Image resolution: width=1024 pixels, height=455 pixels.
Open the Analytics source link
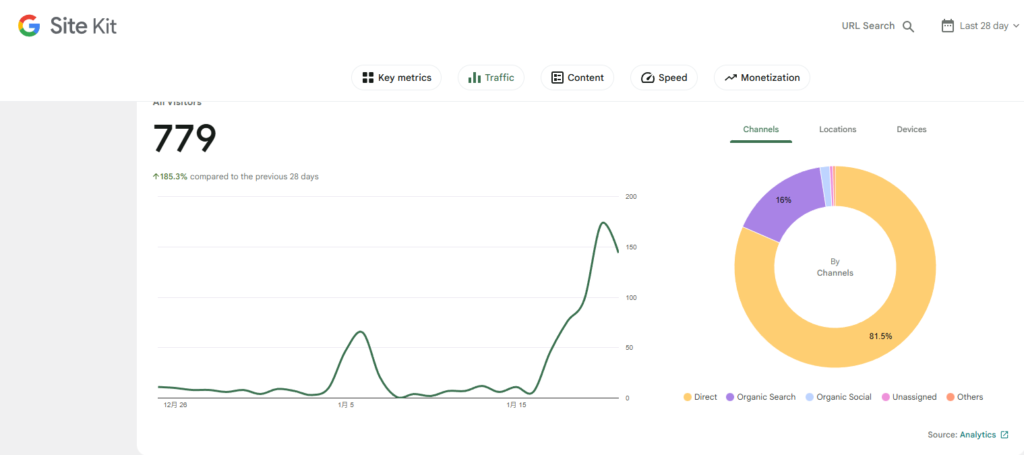[x=977, y=435]
